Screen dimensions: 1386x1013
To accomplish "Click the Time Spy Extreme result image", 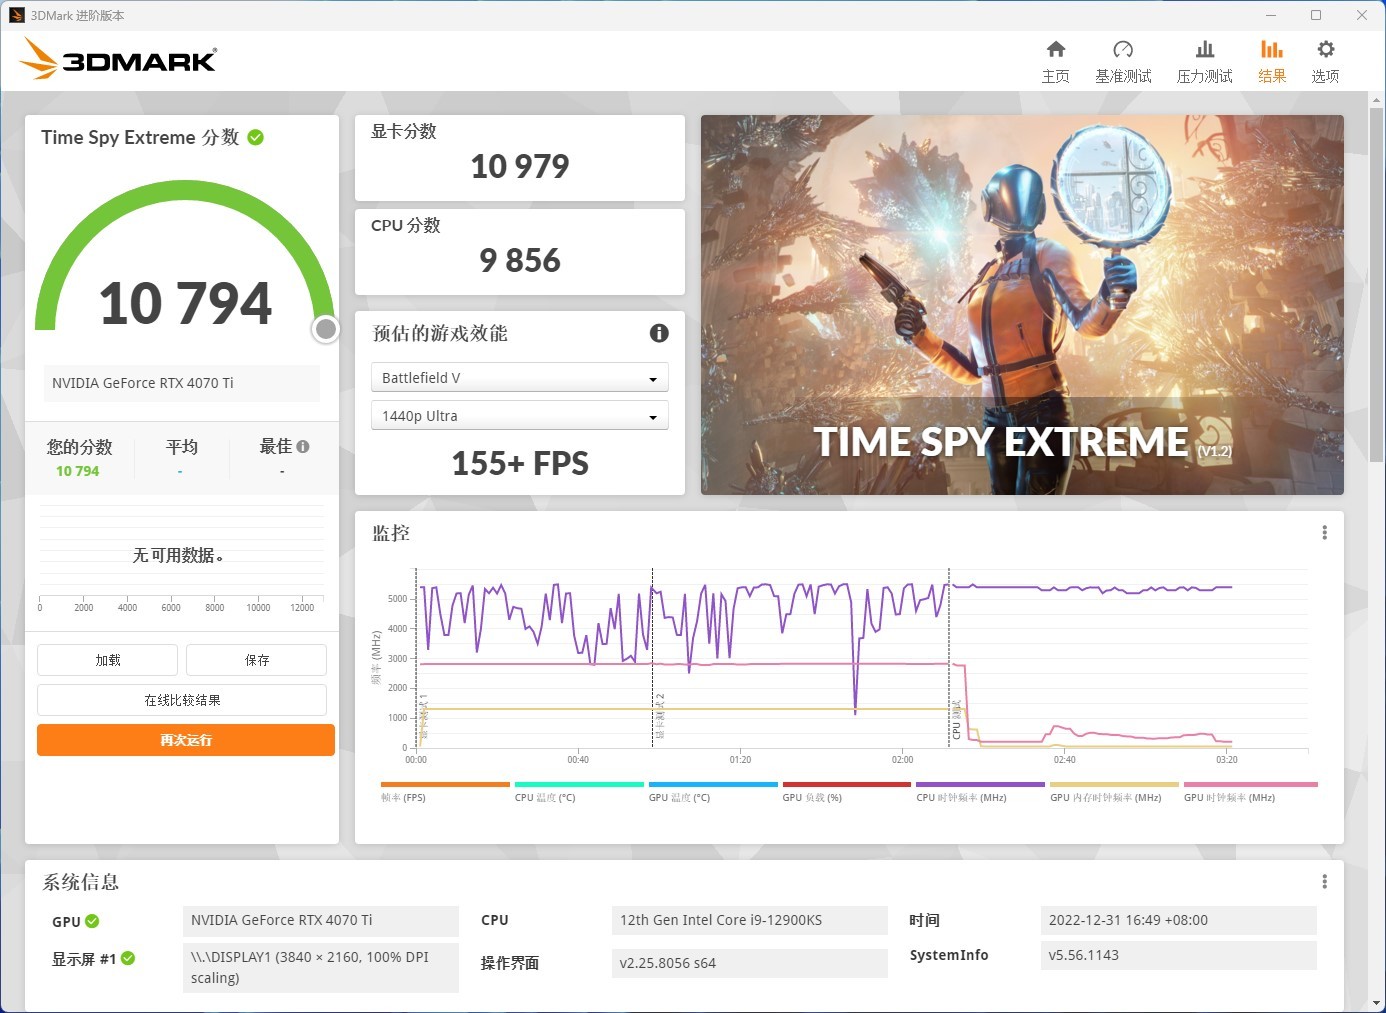I will coord(1021,304).
